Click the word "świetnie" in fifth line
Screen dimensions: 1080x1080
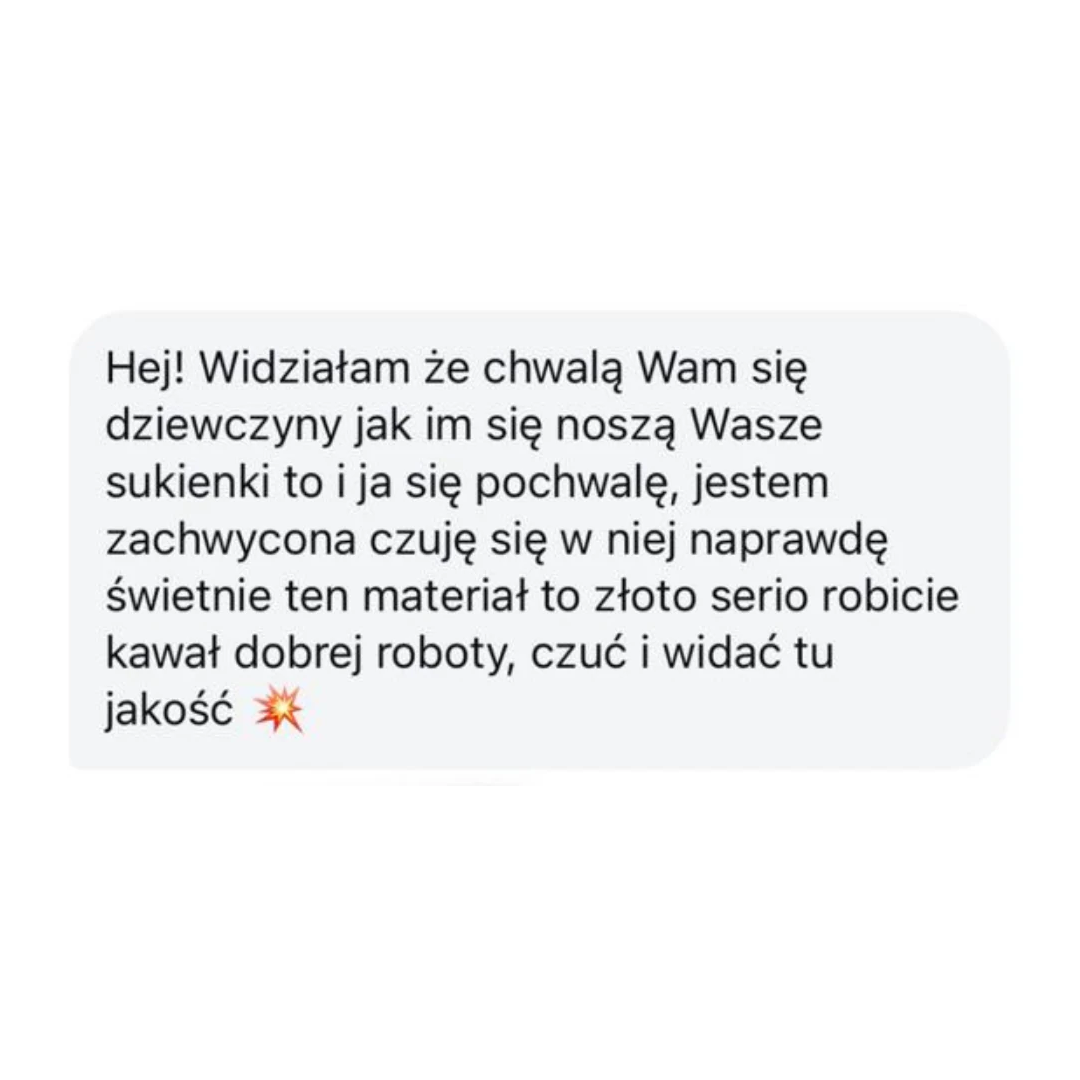point(189,595)
